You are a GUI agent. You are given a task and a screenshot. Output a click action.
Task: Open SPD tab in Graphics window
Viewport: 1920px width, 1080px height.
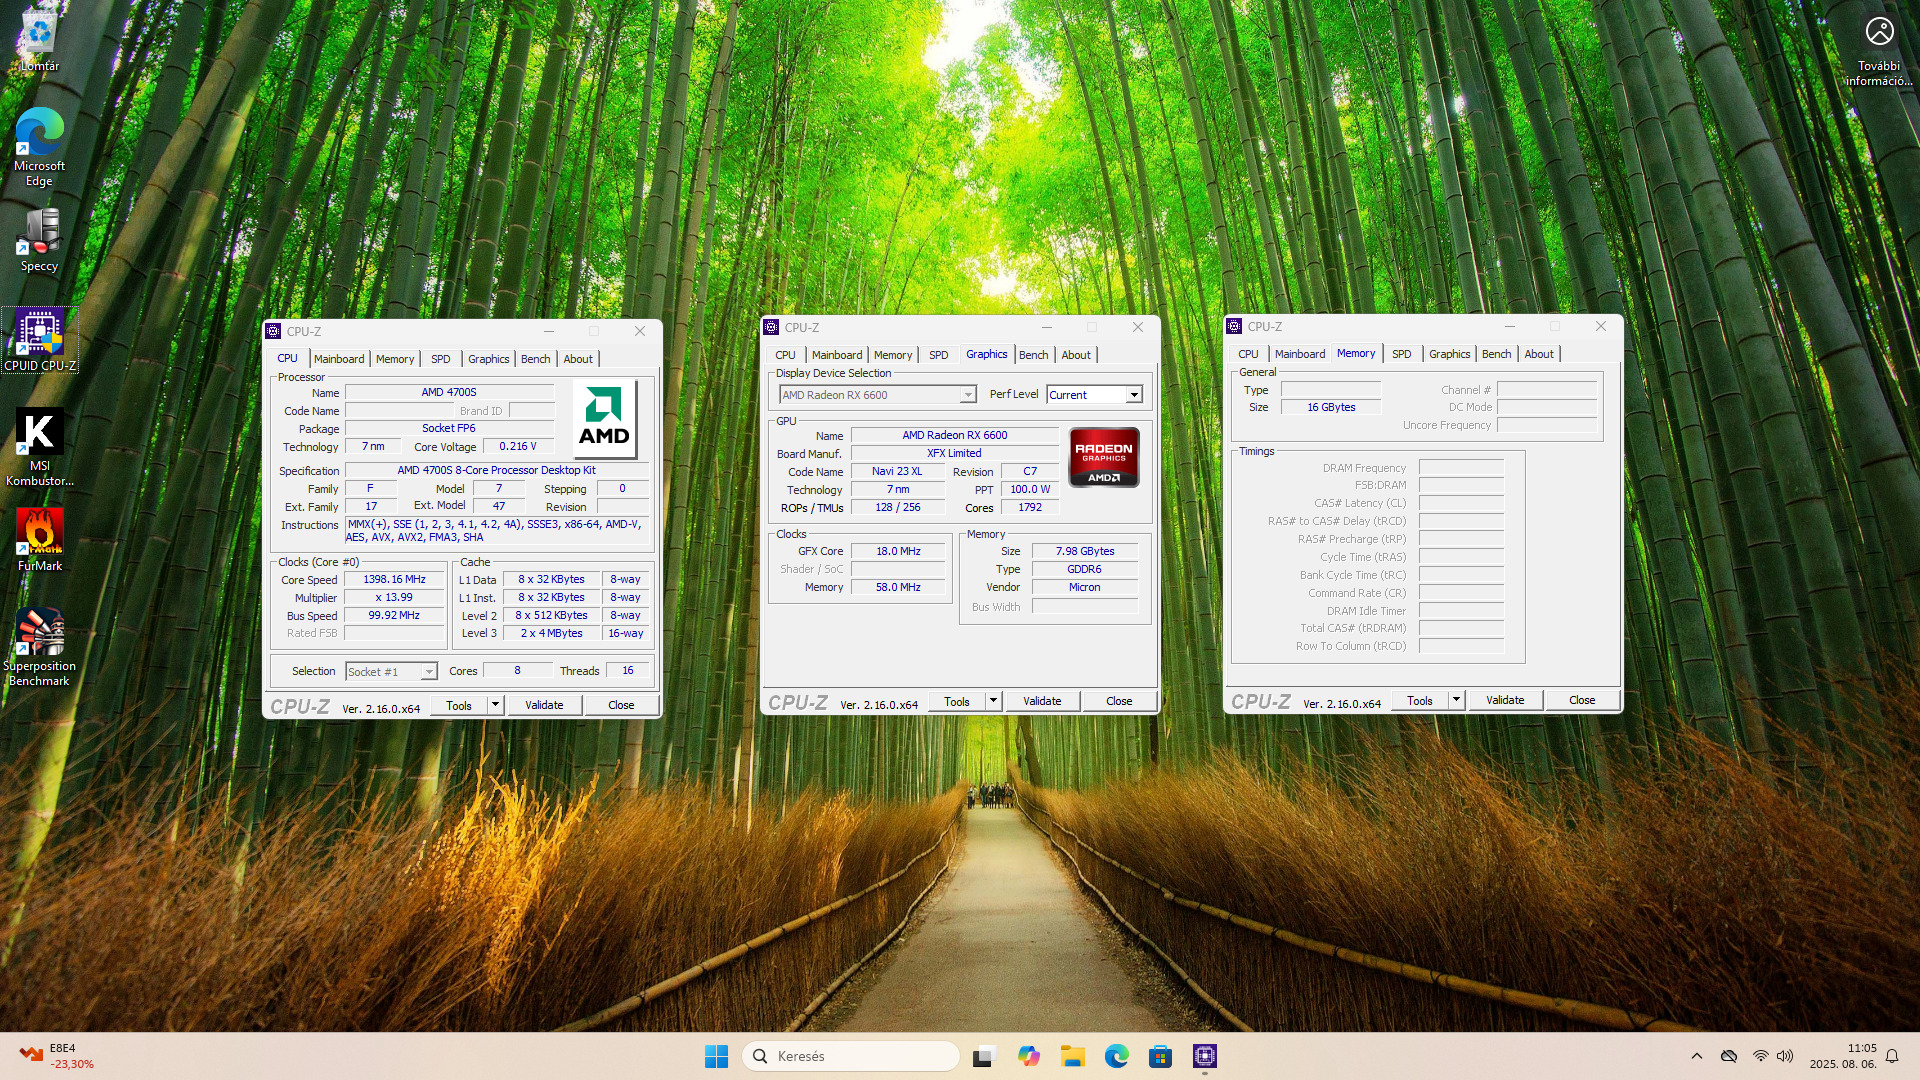tap(938, 355)
